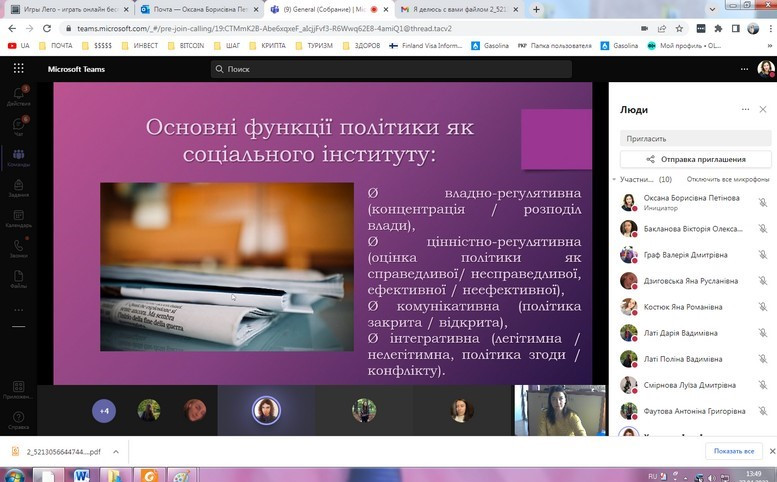Toggle microphone for Костюк Яна Романівна

(x=763, y=307)
